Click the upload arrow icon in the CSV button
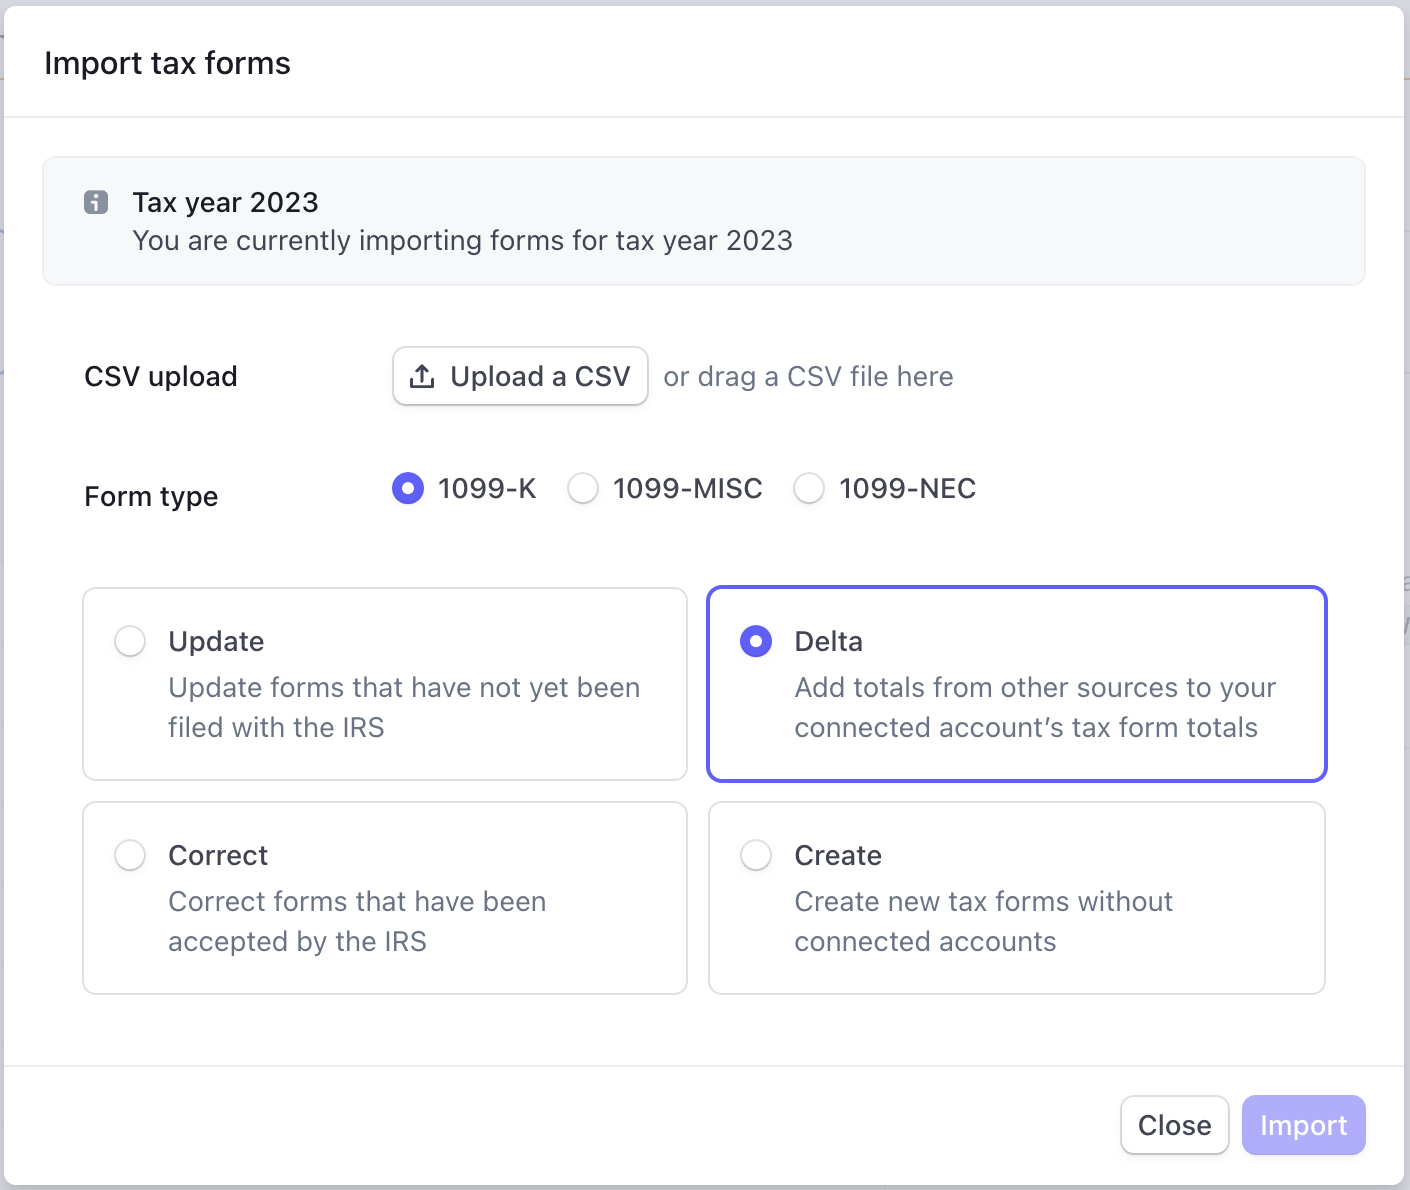The height and width of the screenshot is (1190, 1410). (x=422, y=376)
